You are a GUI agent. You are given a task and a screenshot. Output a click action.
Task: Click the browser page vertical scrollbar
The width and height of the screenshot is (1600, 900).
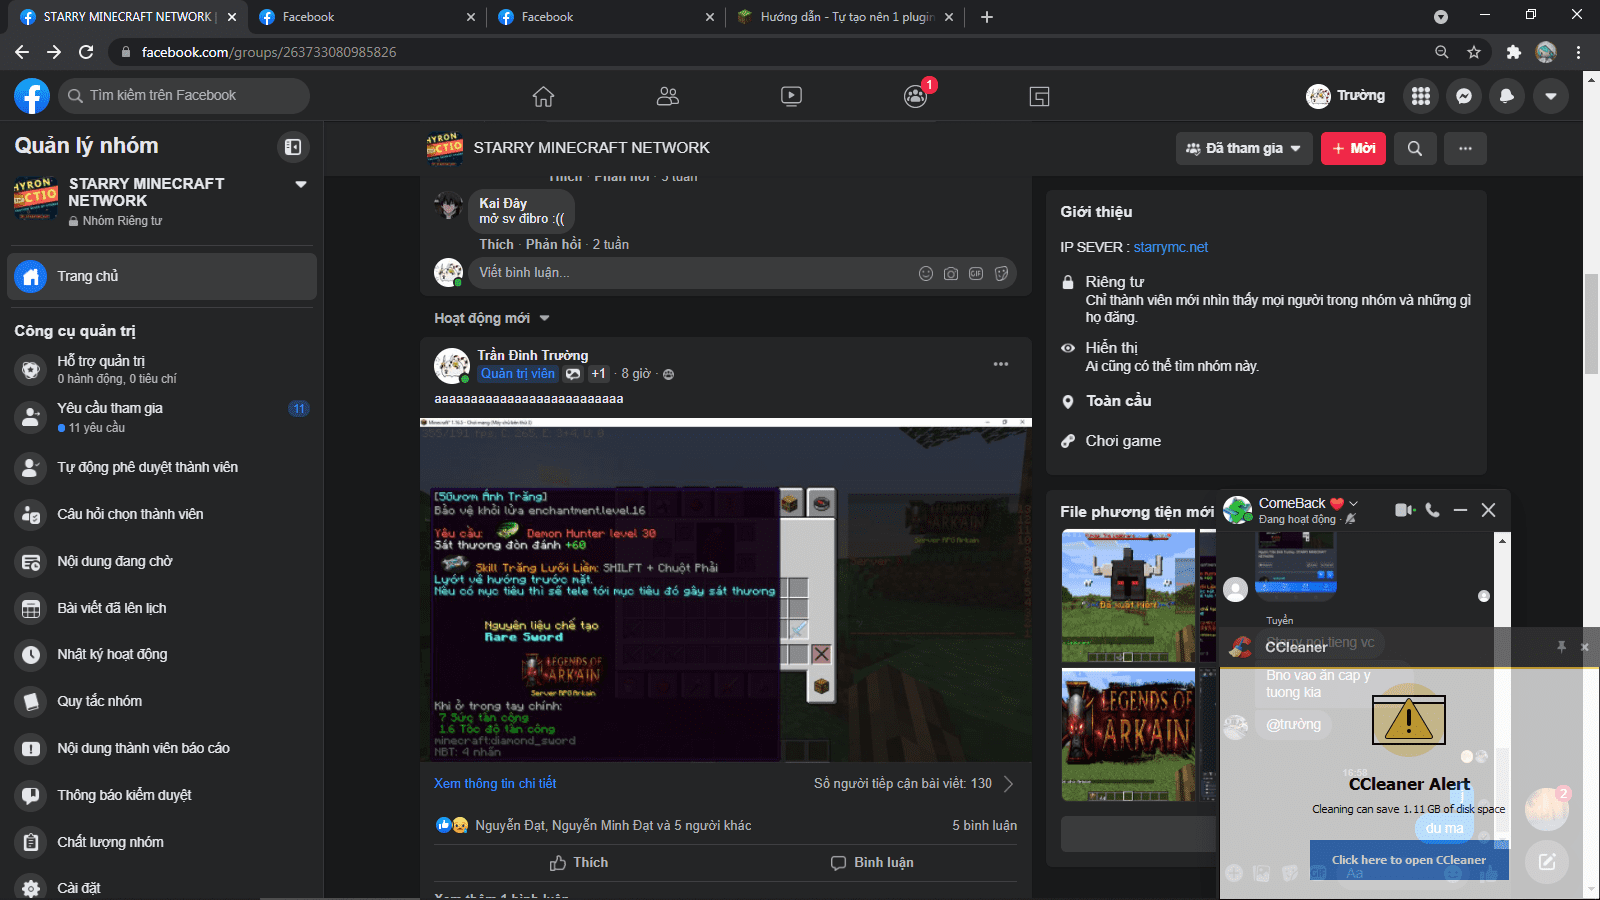(x=1591, y=320)
